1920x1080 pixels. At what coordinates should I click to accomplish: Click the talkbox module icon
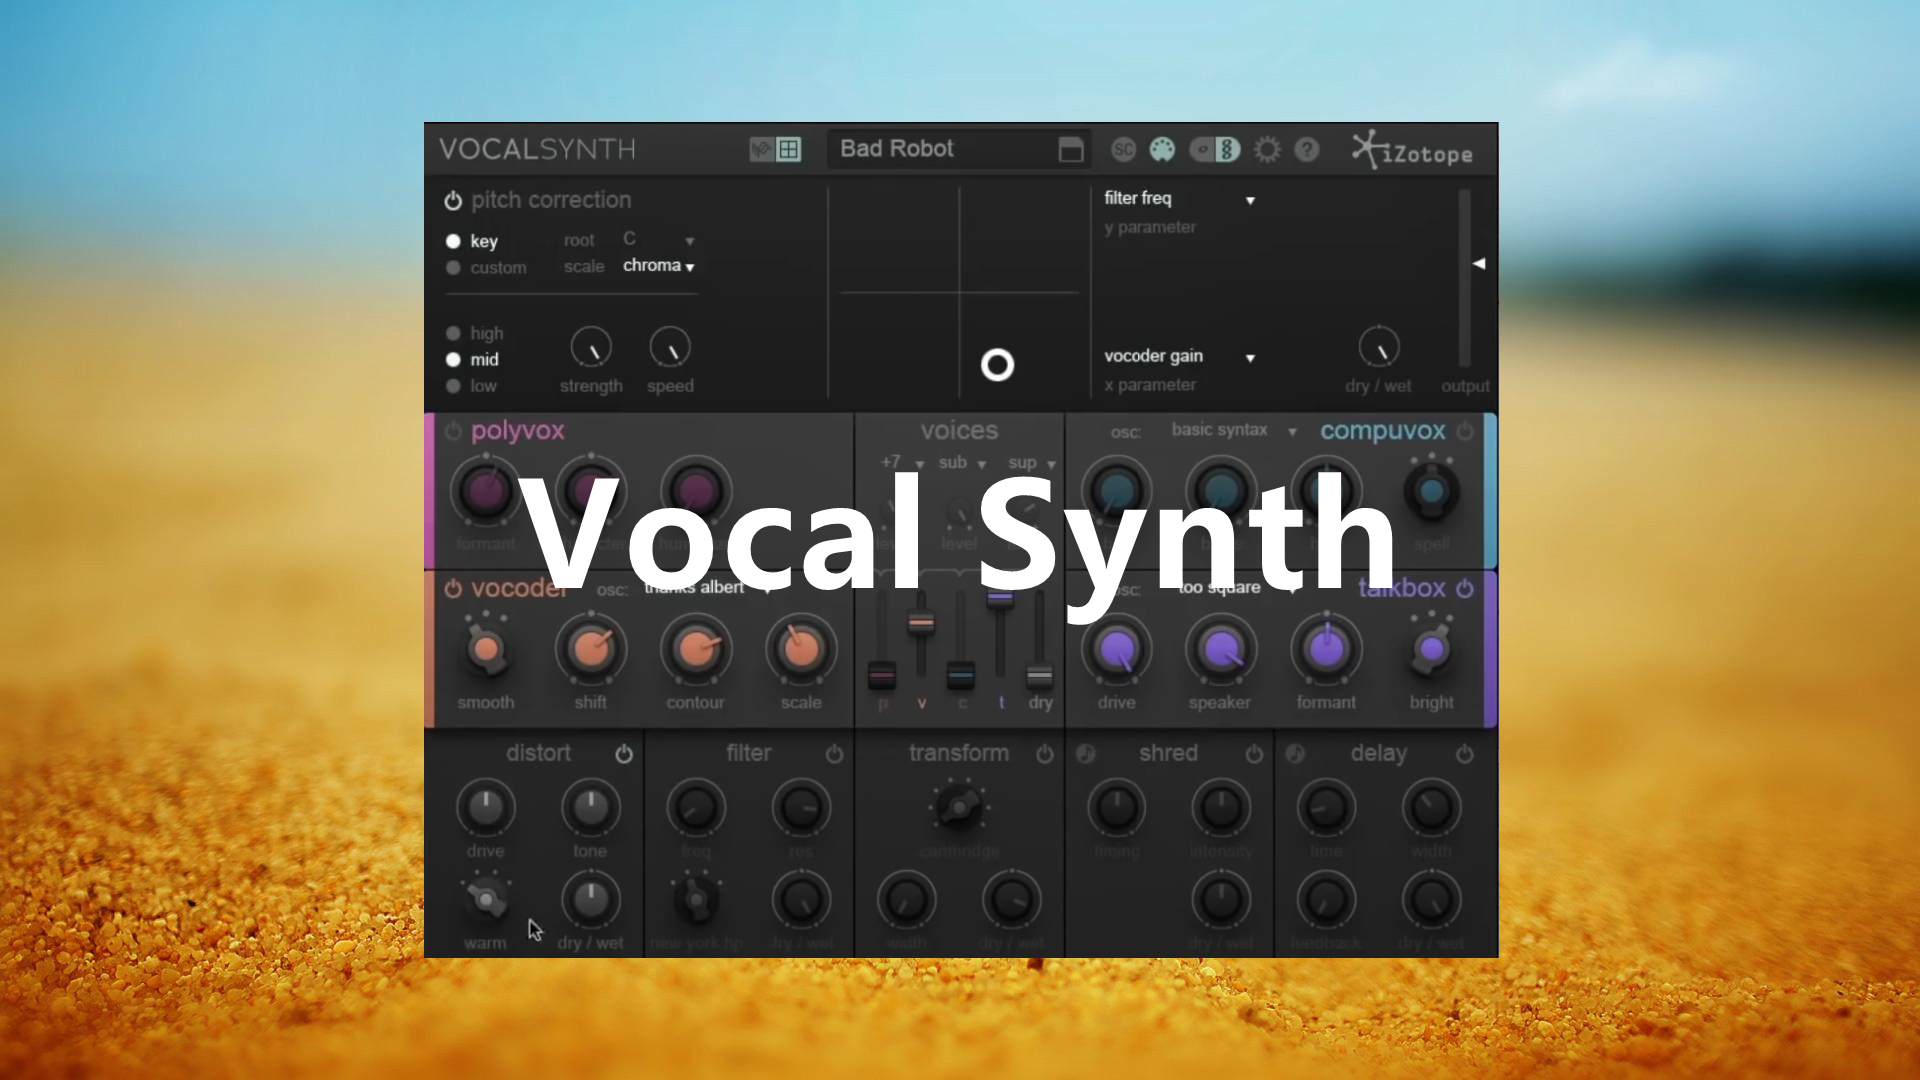1464,589
